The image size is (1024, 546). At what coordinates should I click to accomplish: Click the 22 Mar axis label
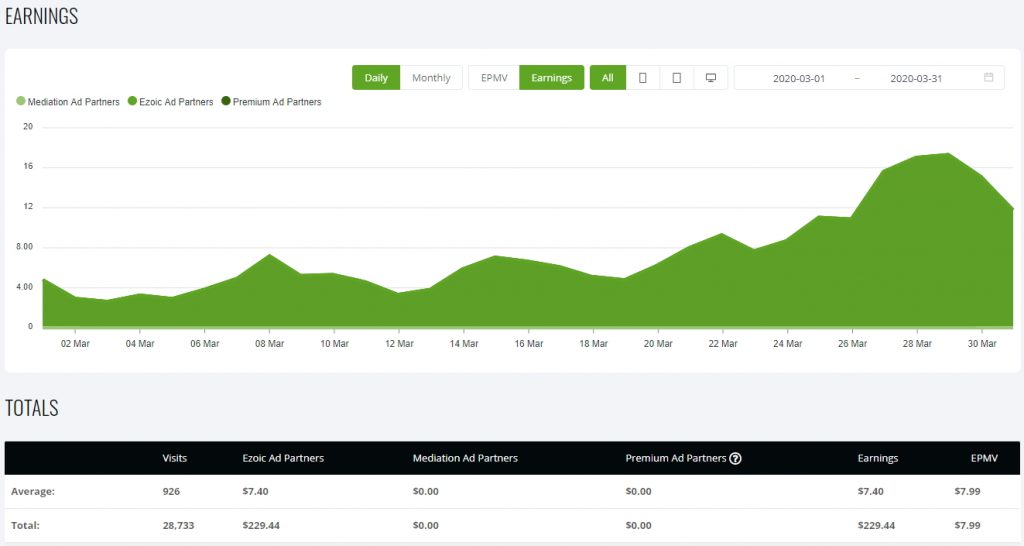click(x=722, y=344)
